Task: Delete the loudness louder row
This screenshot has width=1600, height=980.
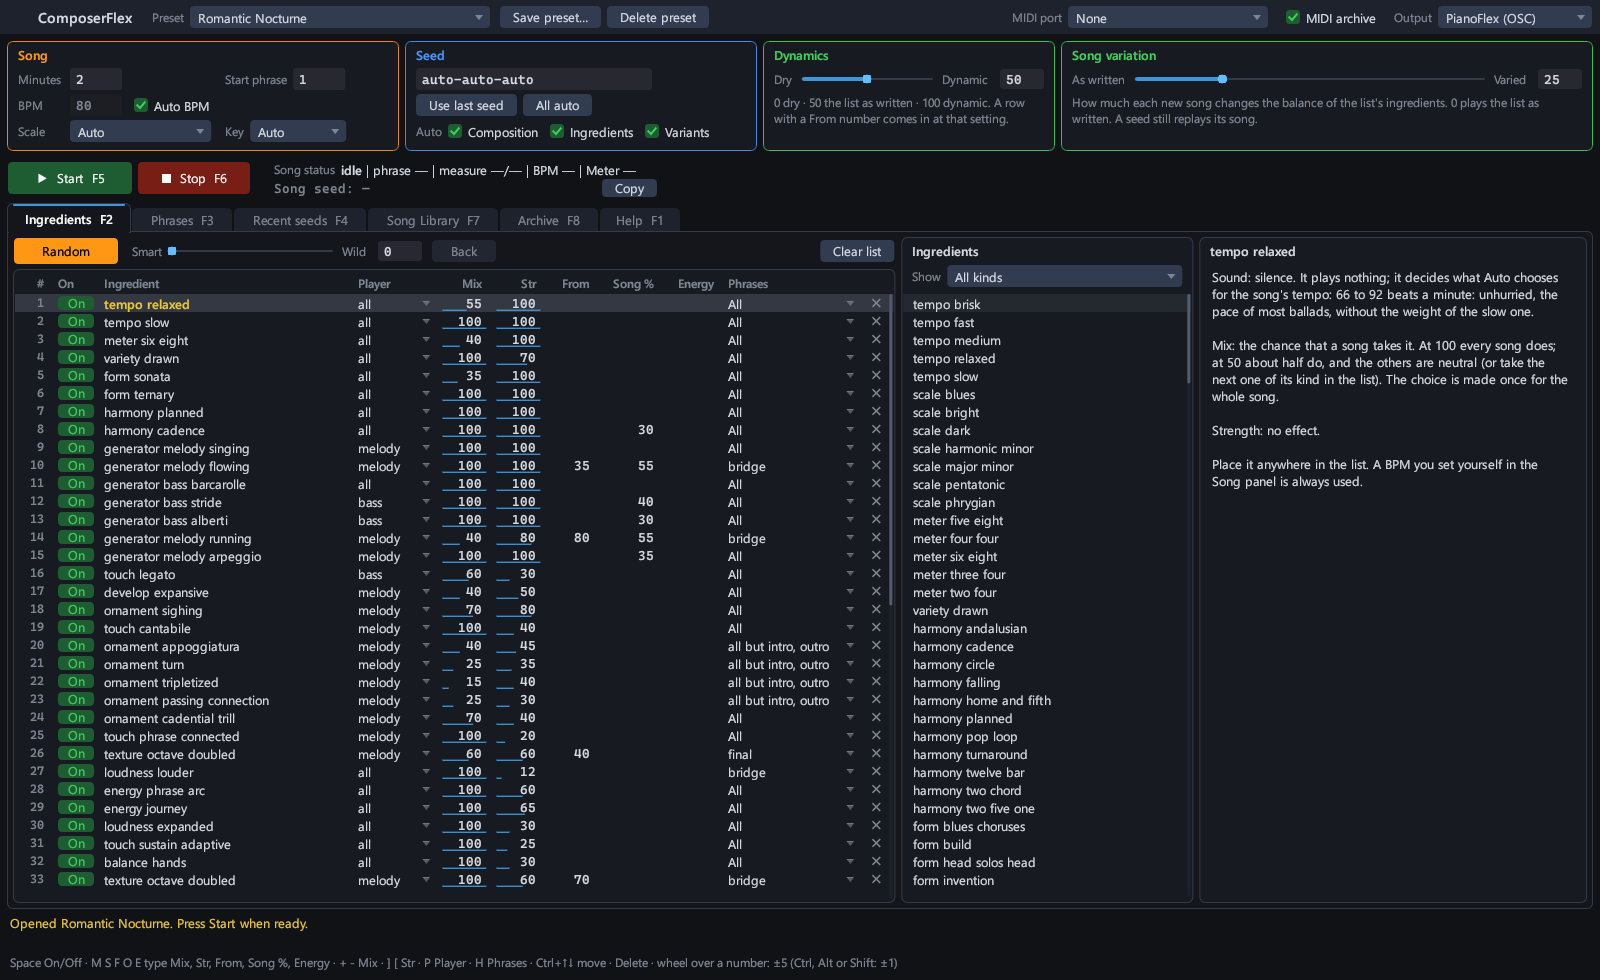Action: click(x=876, y=772)
